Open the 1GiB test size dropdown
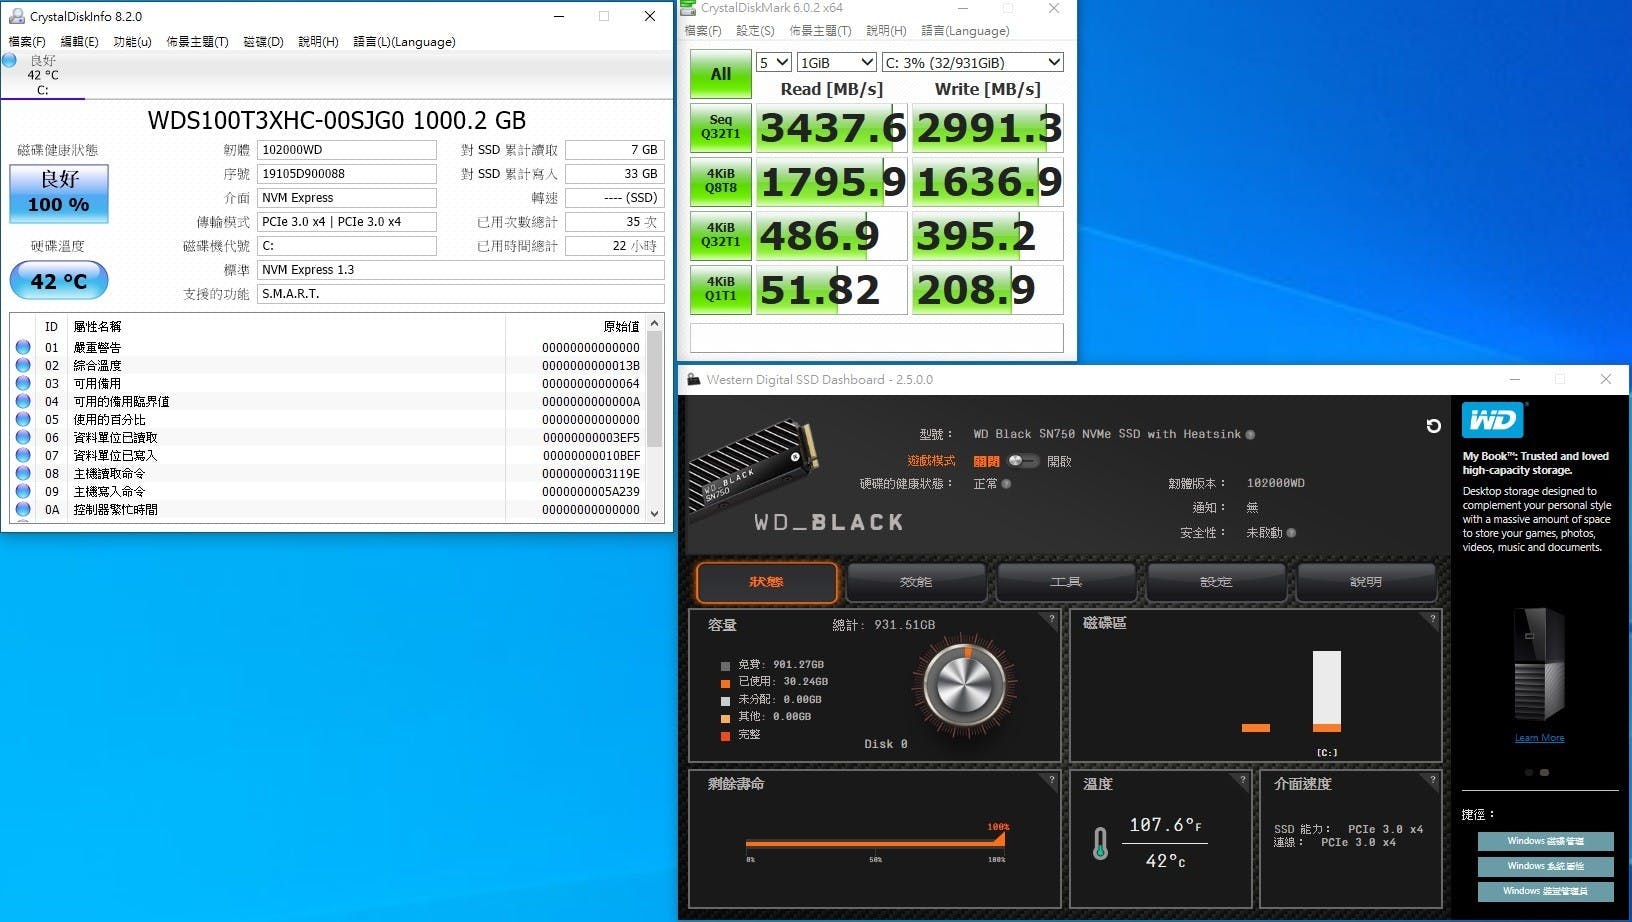 pyautogui.click(x=836, y=62)
